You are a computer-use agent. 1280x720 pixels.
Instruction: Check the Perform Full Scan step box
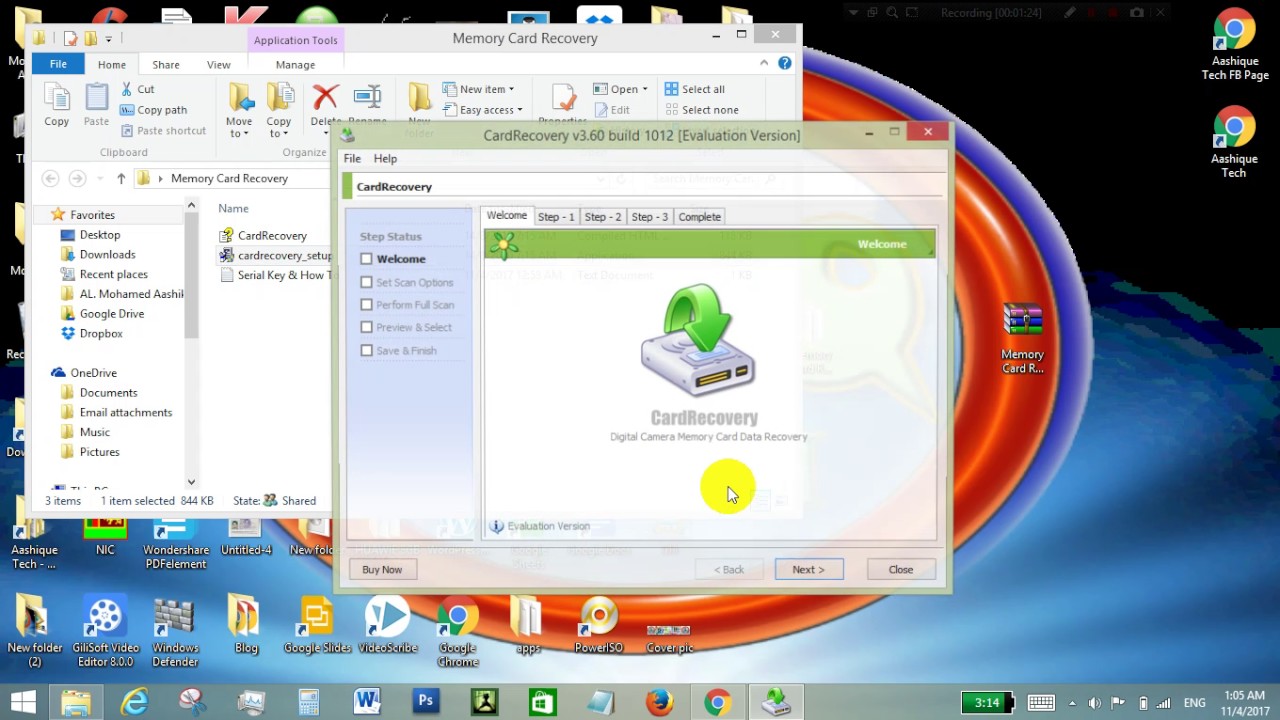tap(366, 305)
